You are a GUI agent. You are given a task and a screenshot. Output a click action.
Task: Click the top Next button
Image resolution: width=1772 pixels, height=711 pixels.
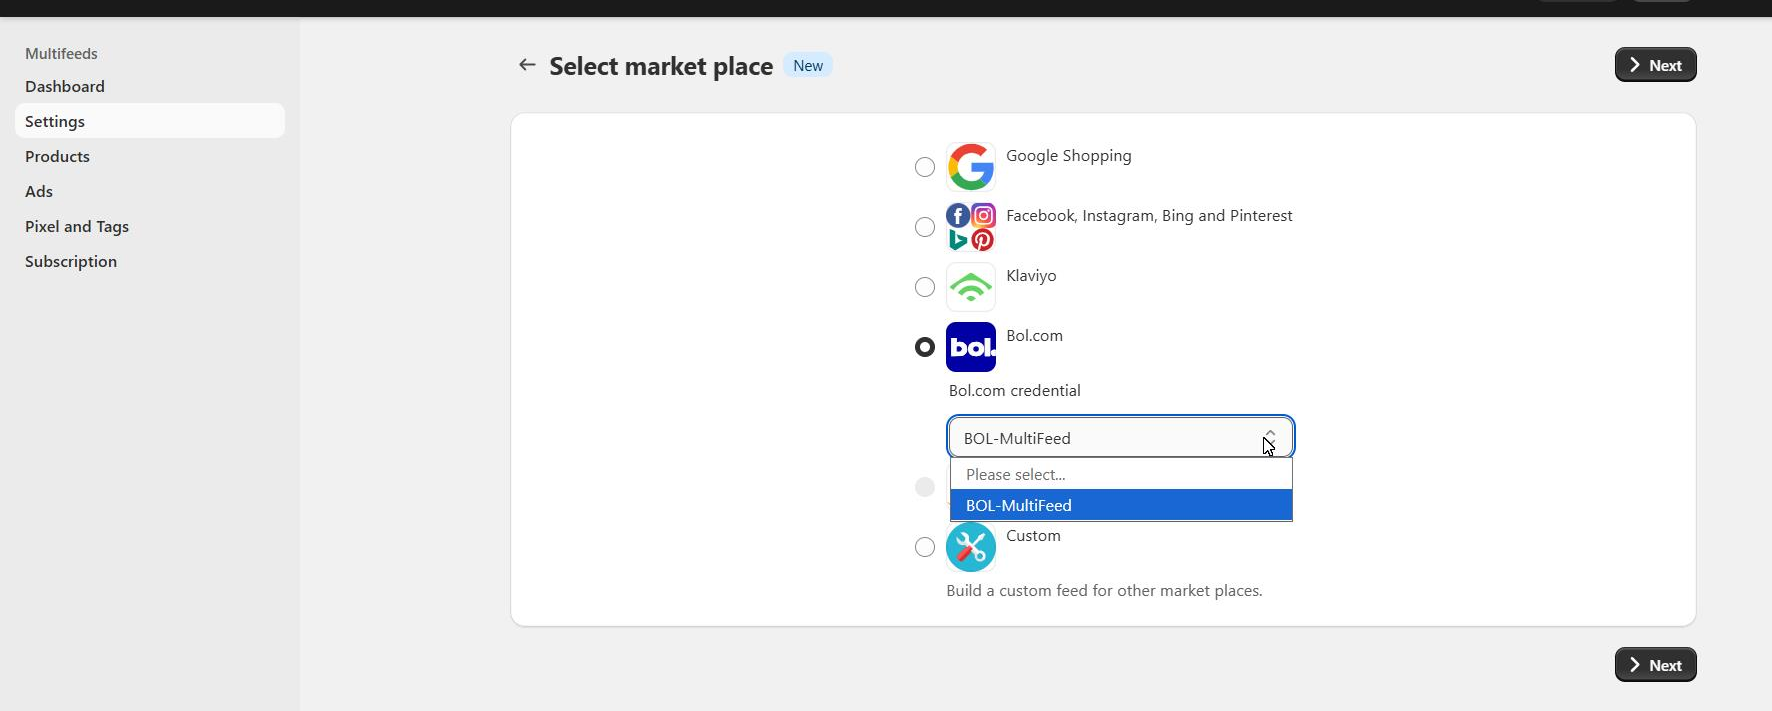click(1655, 65)
